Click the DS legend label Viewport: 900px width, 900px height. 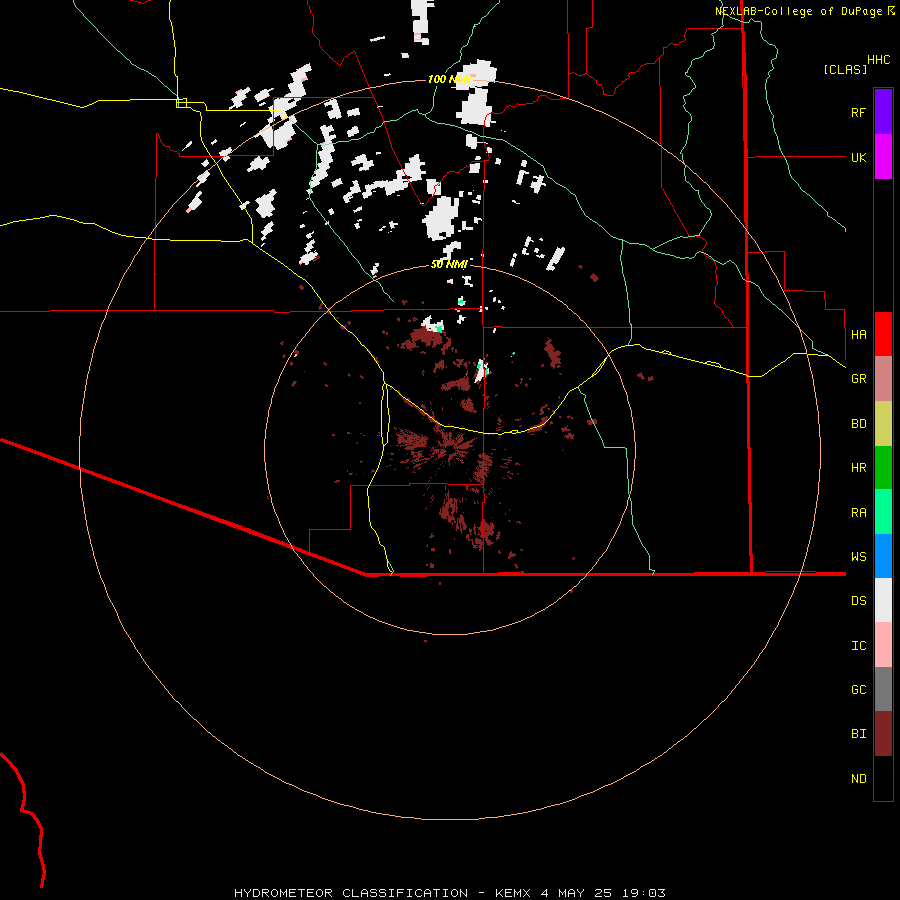coord(858,601)
